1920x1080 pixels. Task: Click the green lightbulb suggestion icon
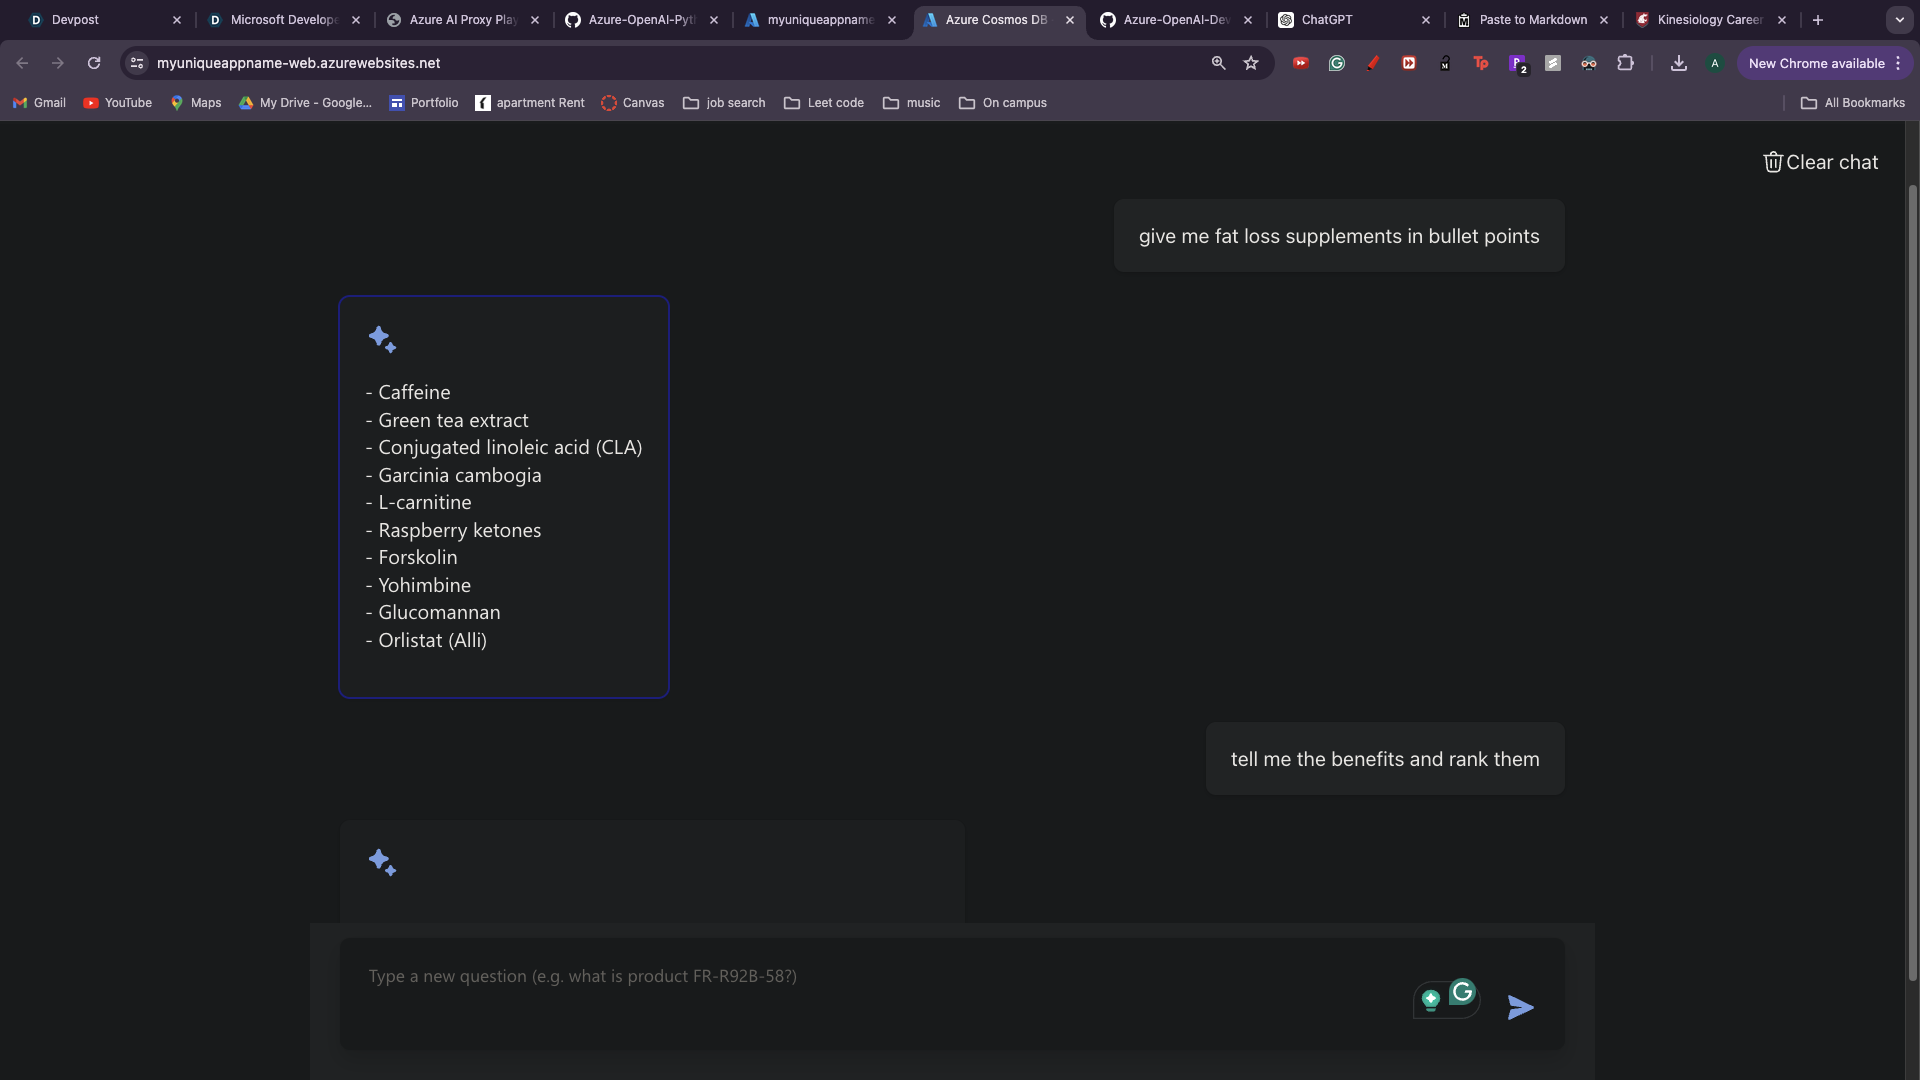click(x=1431, y=999)
